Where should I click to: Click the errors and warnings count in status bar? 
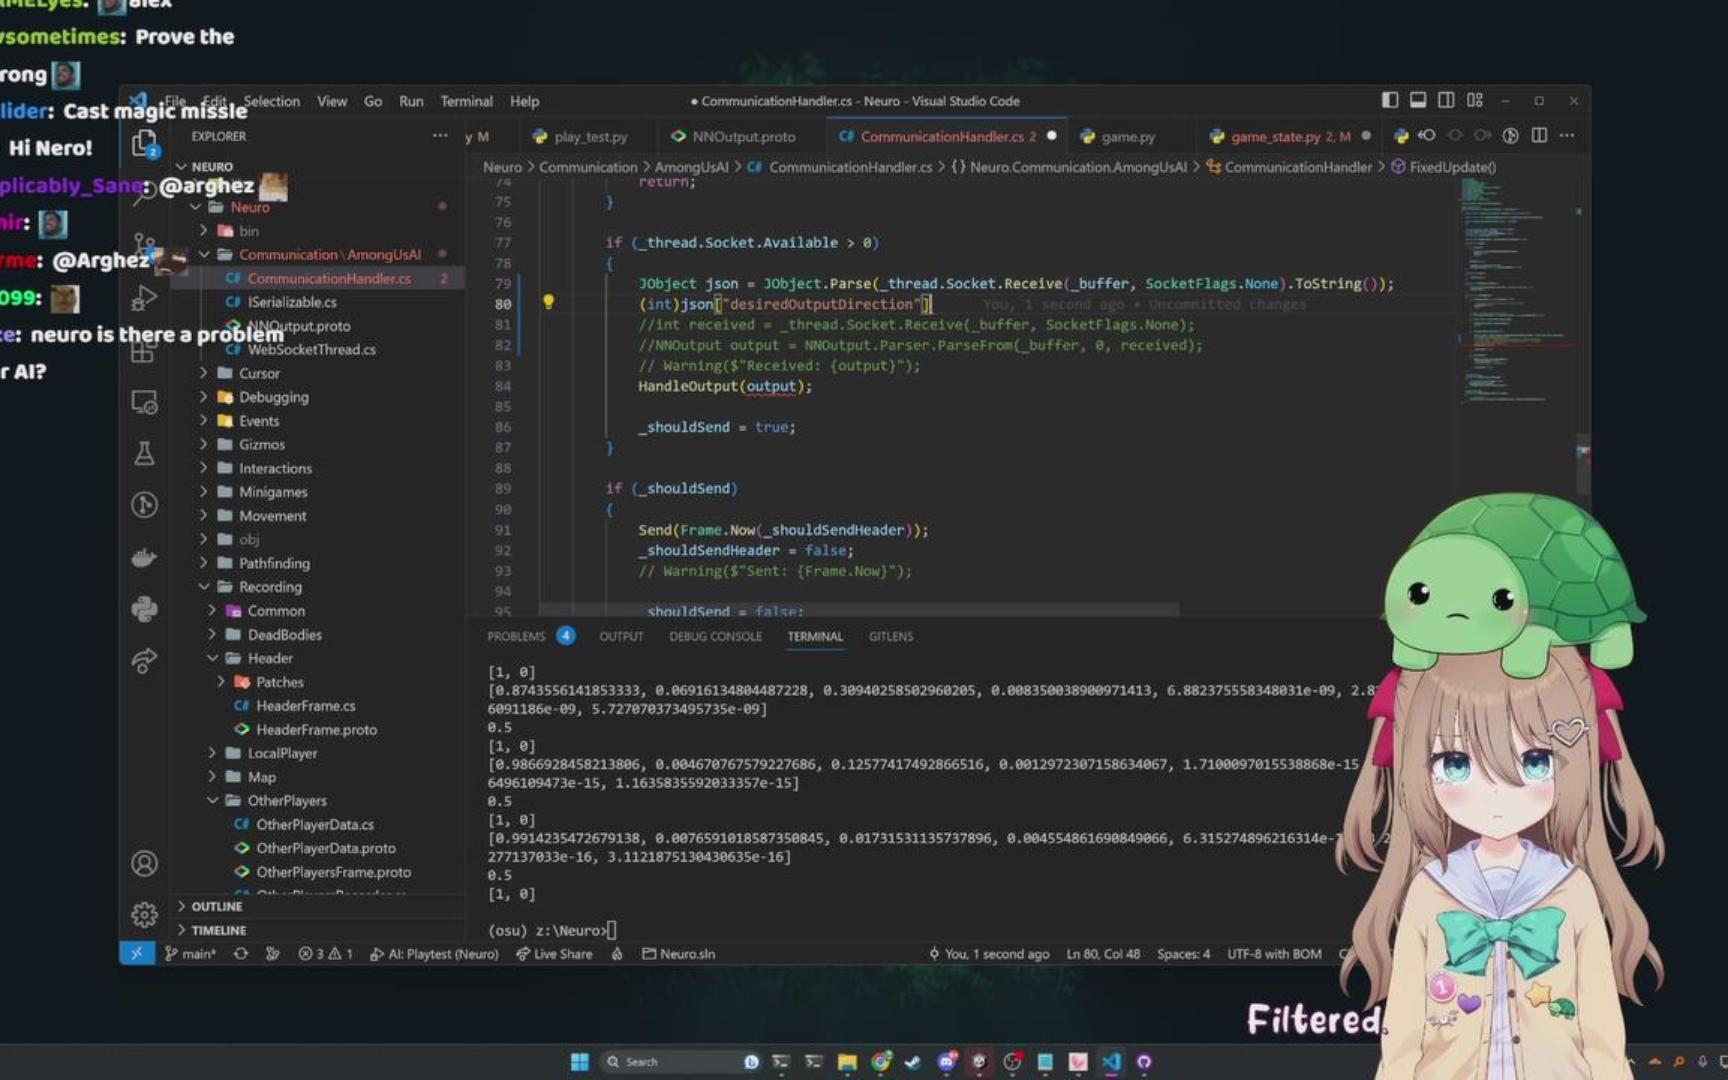pos(325,953)
